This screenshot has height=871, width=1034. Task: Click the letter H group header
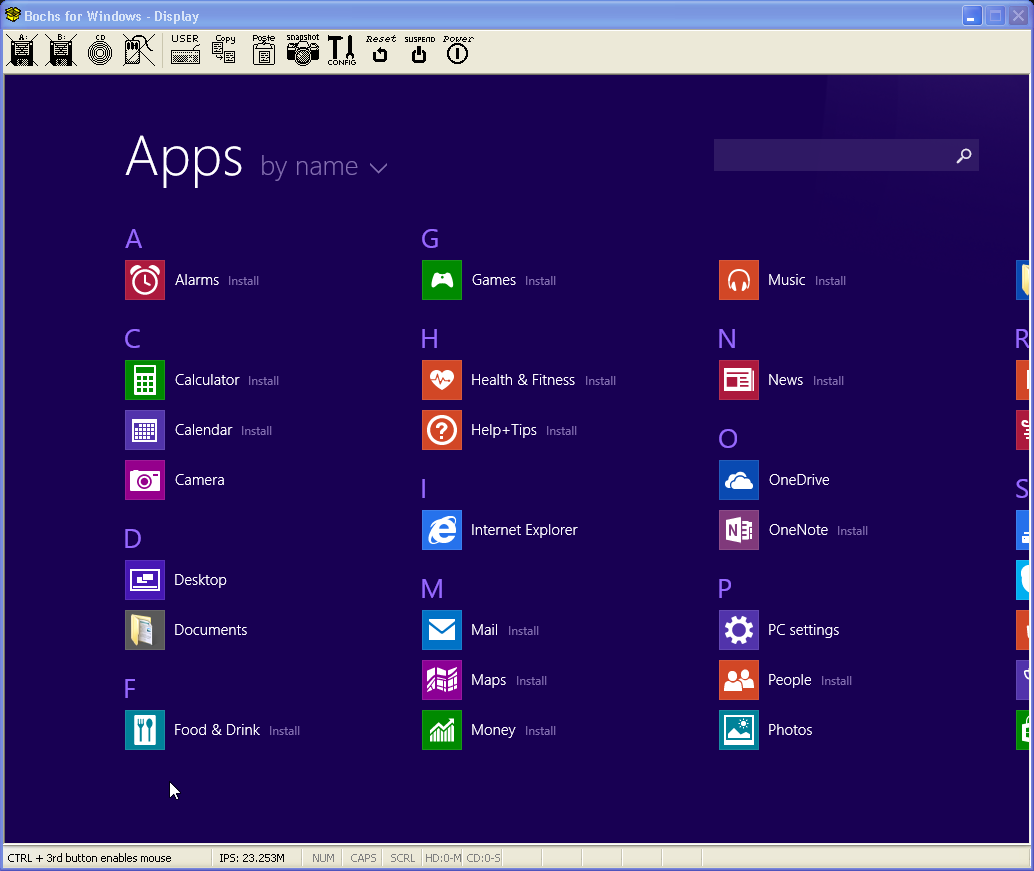429,339
